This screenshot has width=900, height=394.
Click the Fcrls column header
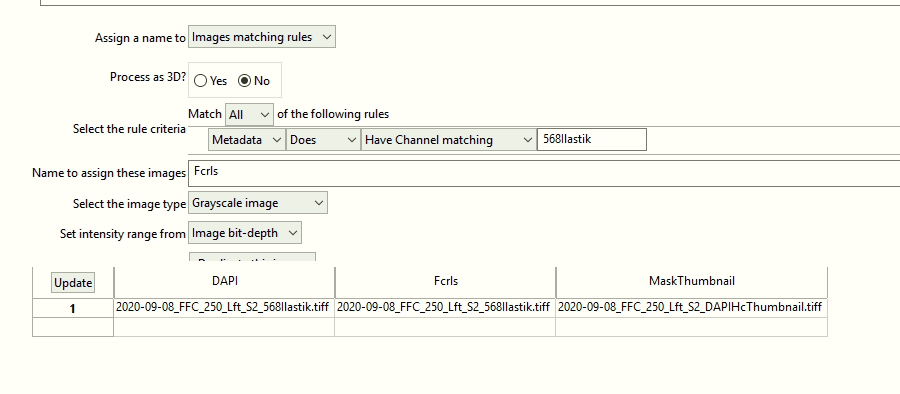[445, 281]
